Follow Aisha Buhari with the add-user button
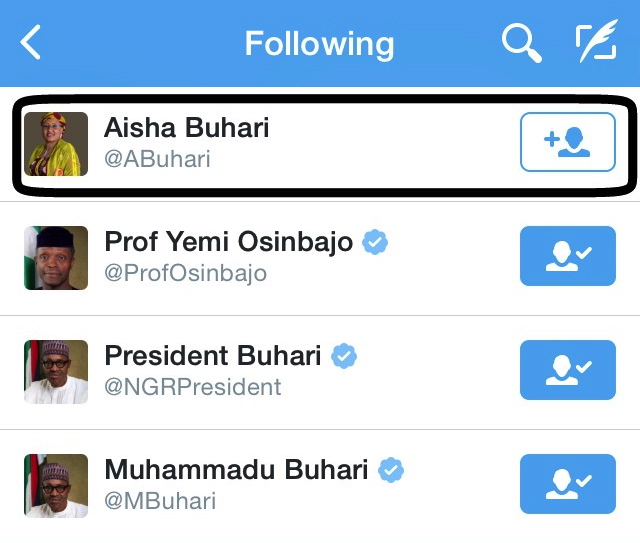 [x=567, y=142]
